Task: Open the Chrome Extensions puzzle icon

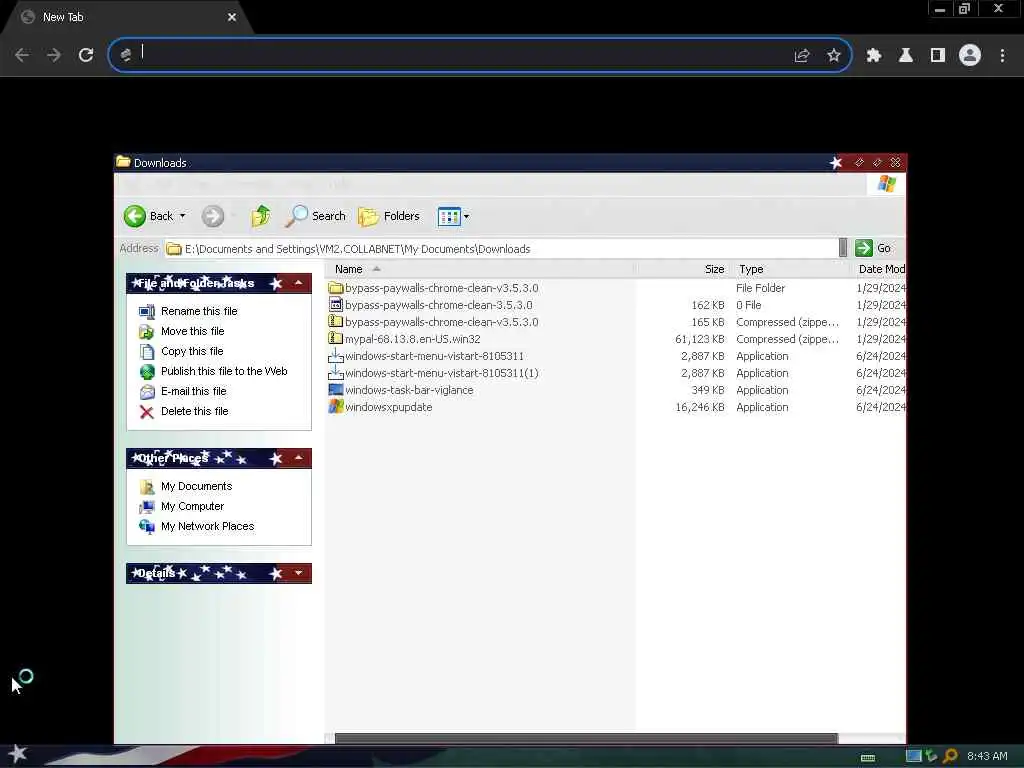Action: coord(874,55)
